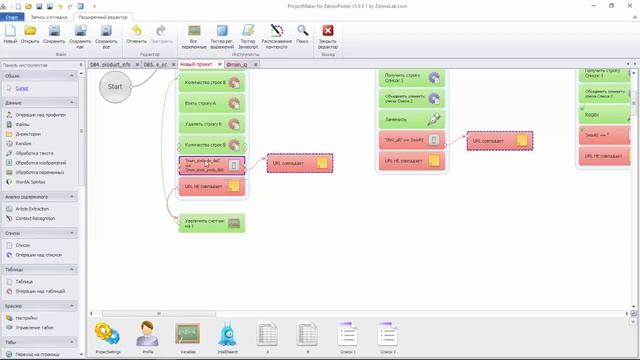This screenshot has width=640, height=360.
Task: Close the @man_q tab
Action: coord(256,64)
